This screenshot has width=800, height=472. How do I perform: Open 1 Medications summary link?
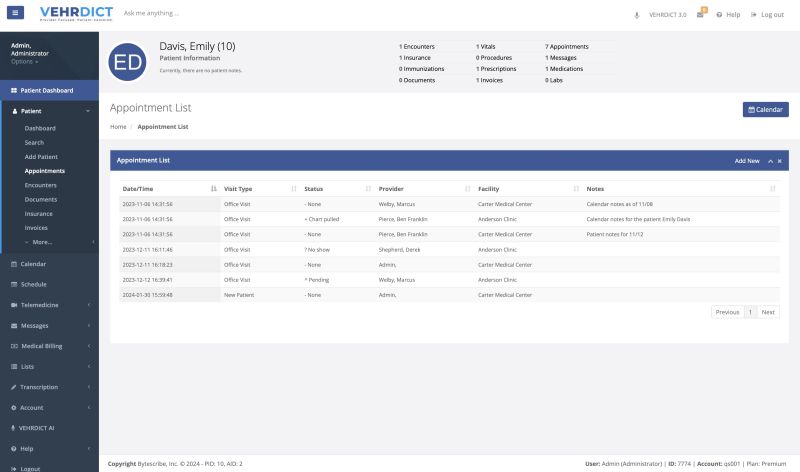(564, 69)
